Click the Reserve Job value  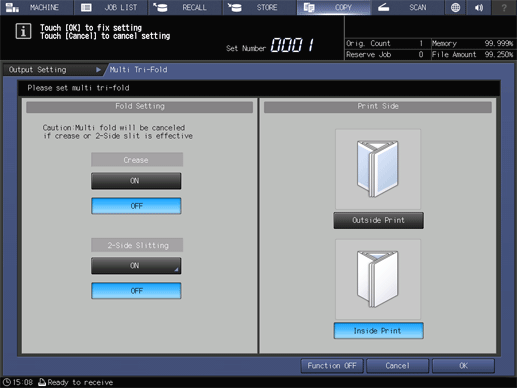pos(421,54)
